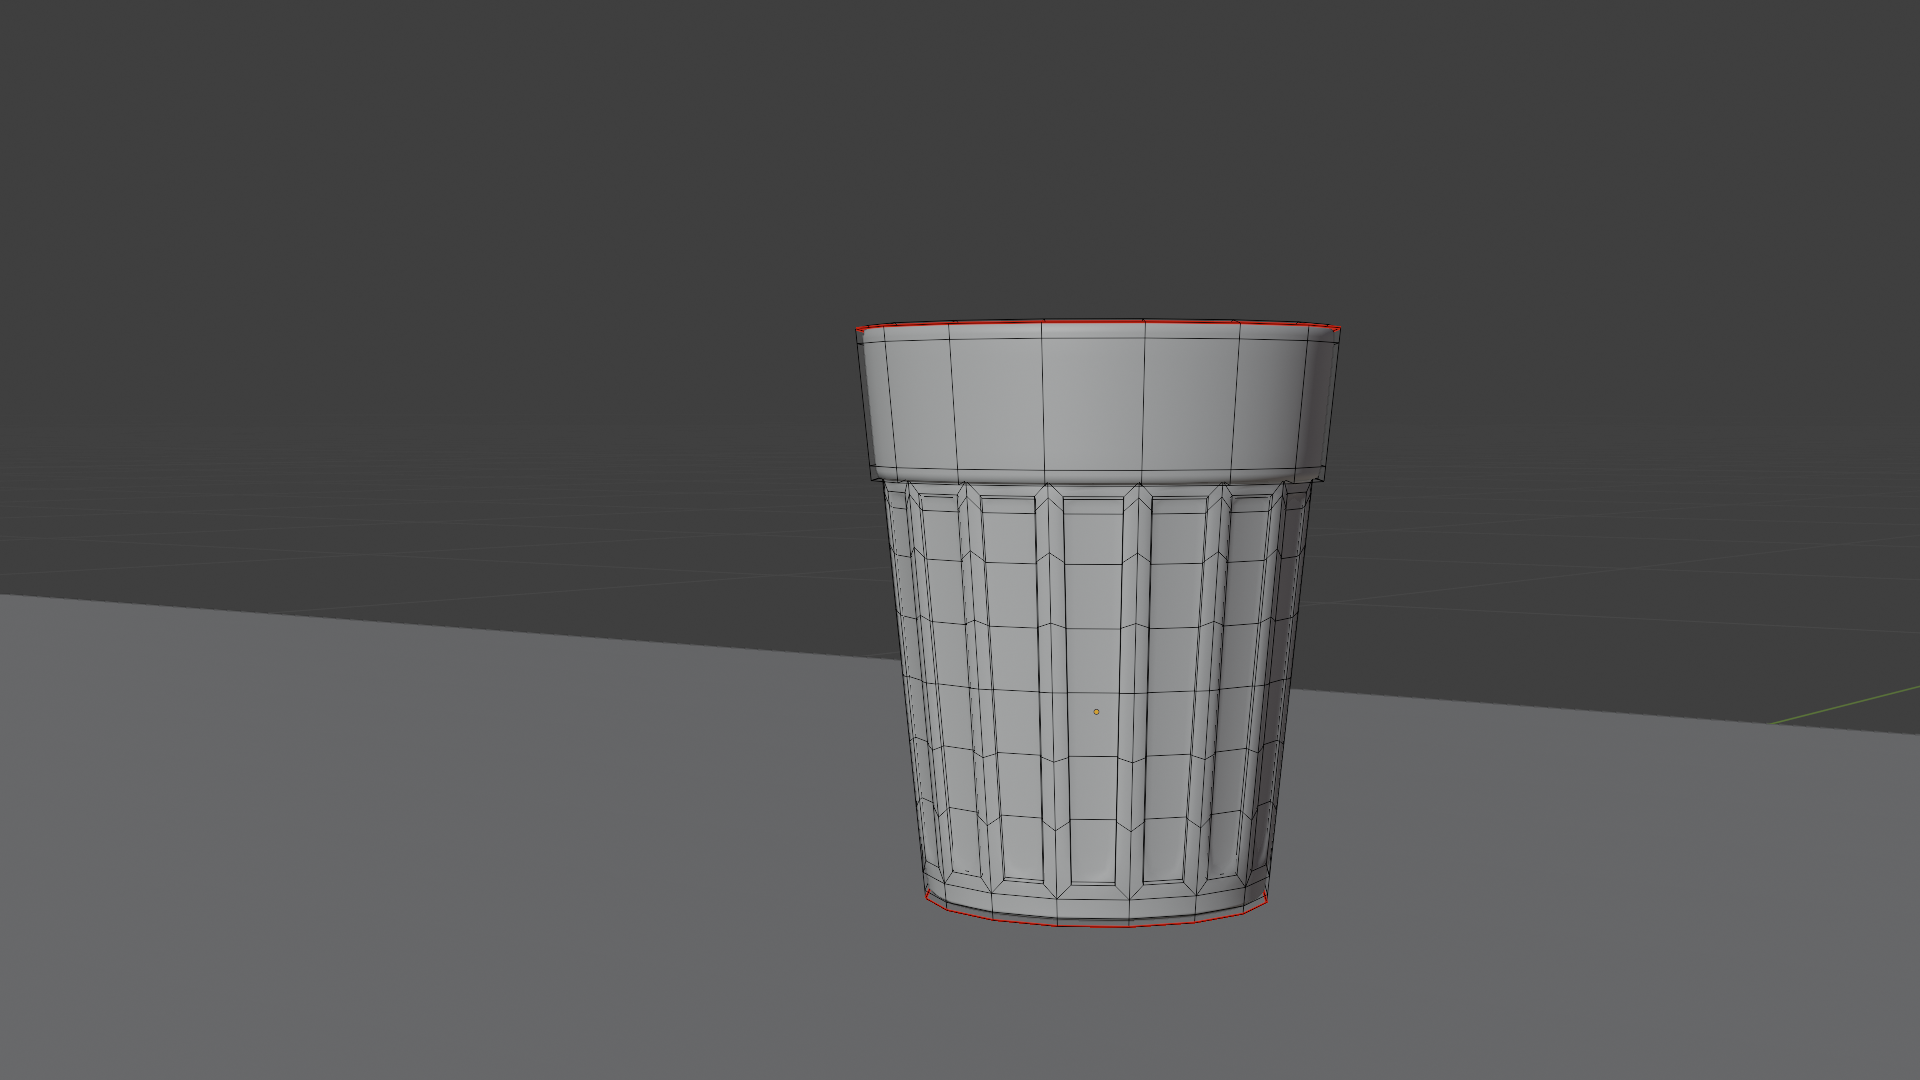Click the ground plane left of the cup
Image resolution: width=1920 pixels, height=1080 pixels.
pos(500,800)
